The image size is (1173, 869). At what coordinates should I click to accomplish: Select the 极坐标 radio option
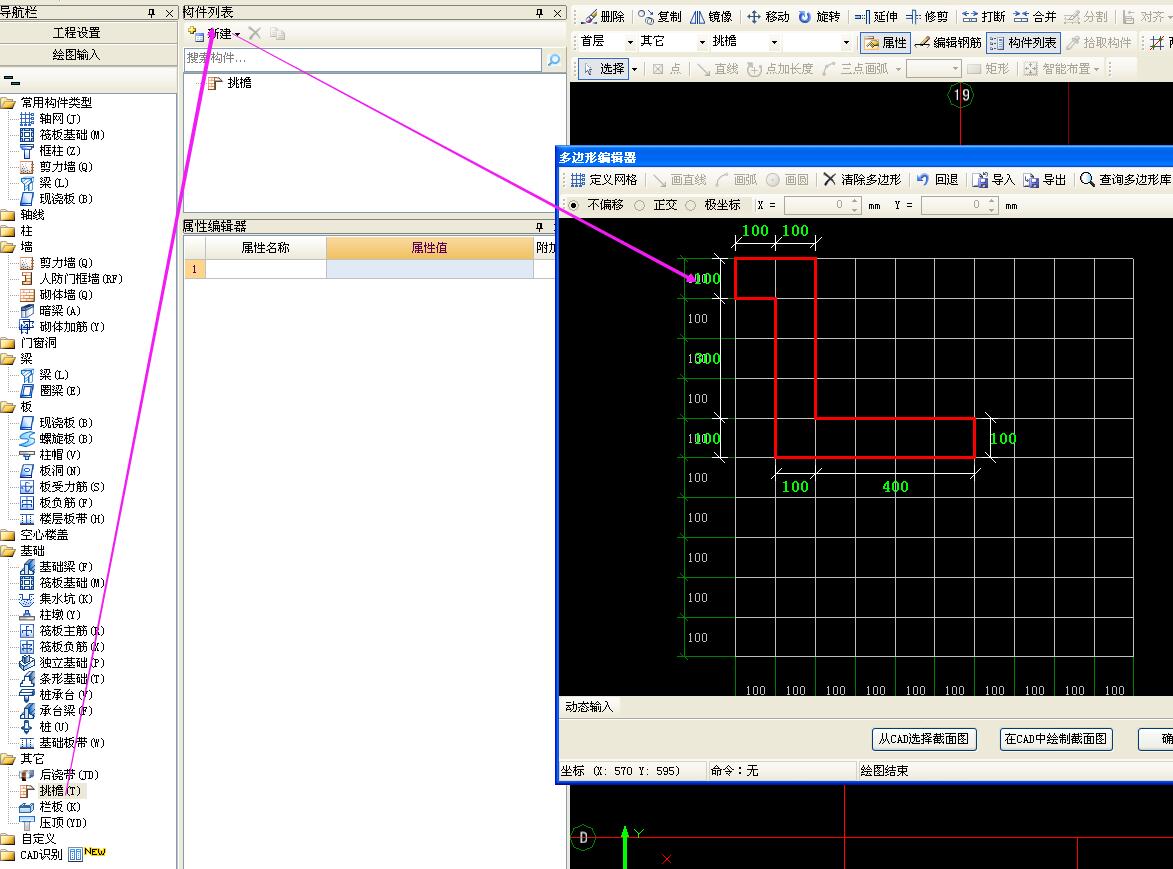(x=713, y=205)
